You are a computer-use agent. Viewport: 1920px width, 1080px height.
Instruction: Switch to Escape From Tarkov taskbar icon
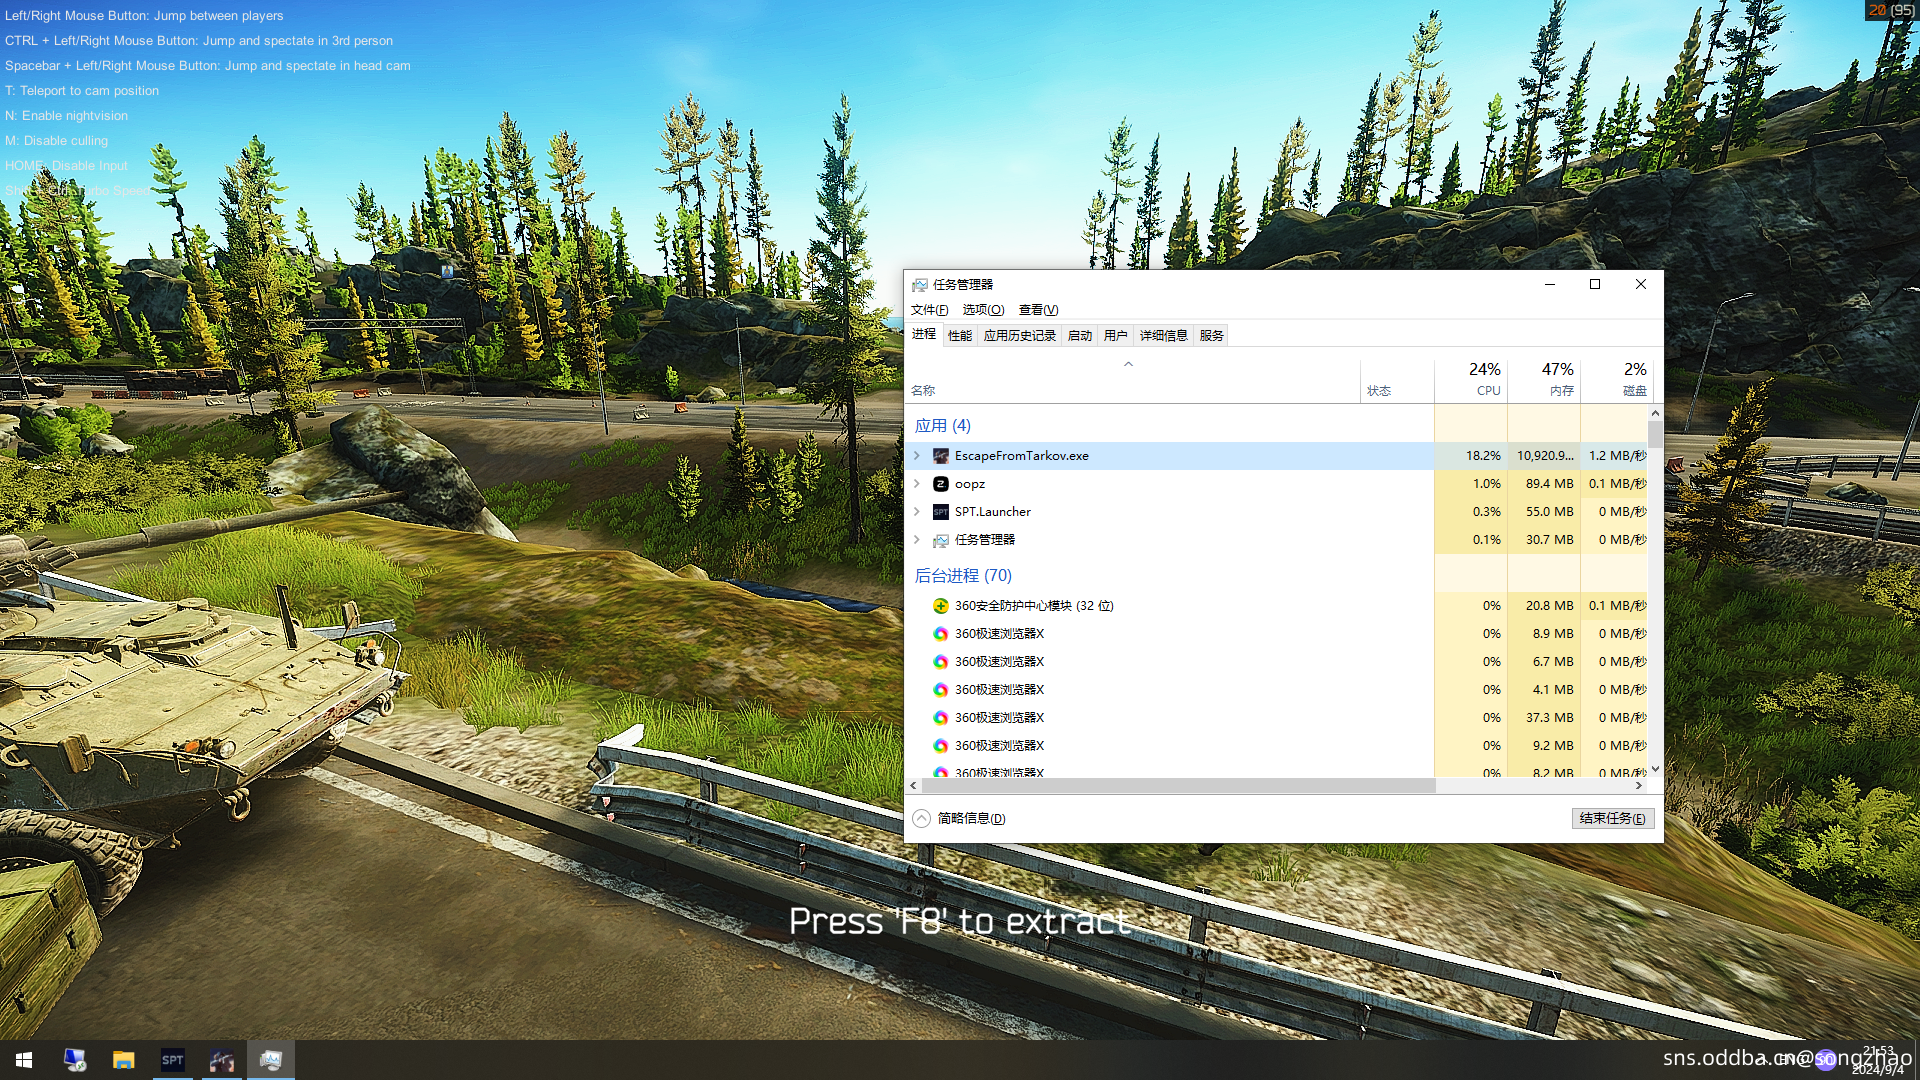[x=222, y=1060]
